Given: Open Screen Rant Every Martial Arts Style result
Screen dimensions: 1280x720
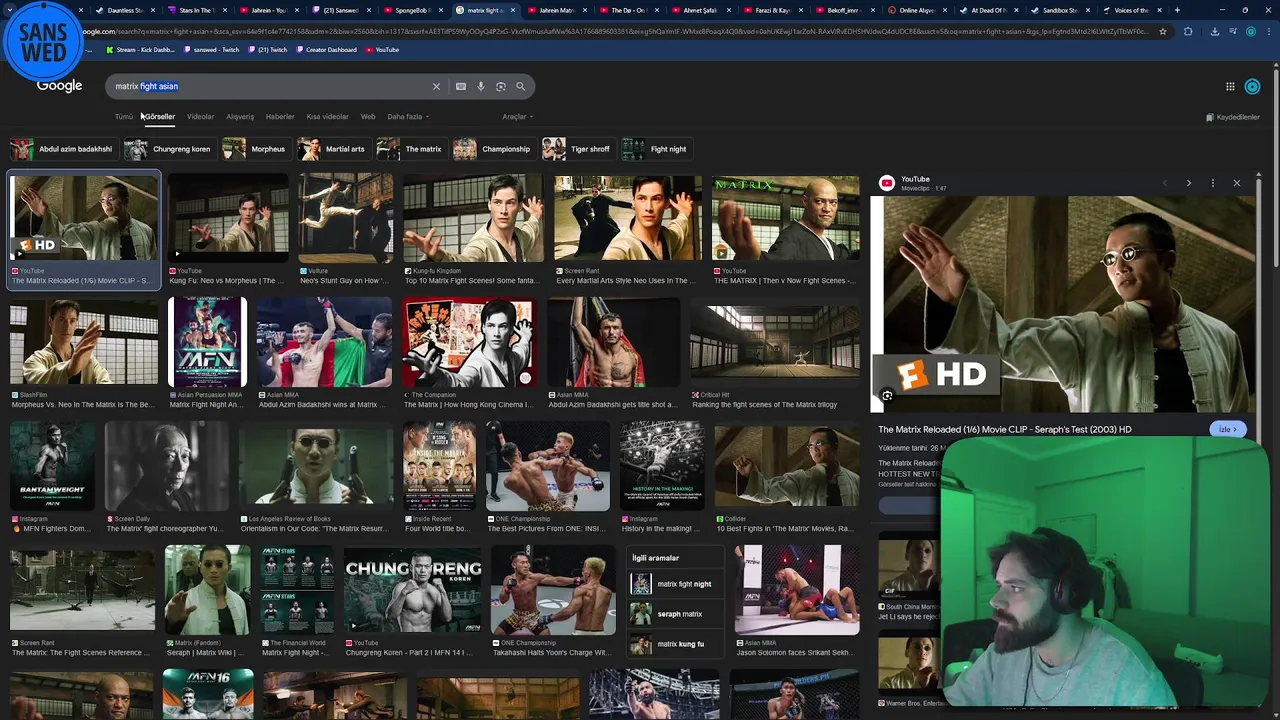Looking at the screenshot, I should 628,218.
